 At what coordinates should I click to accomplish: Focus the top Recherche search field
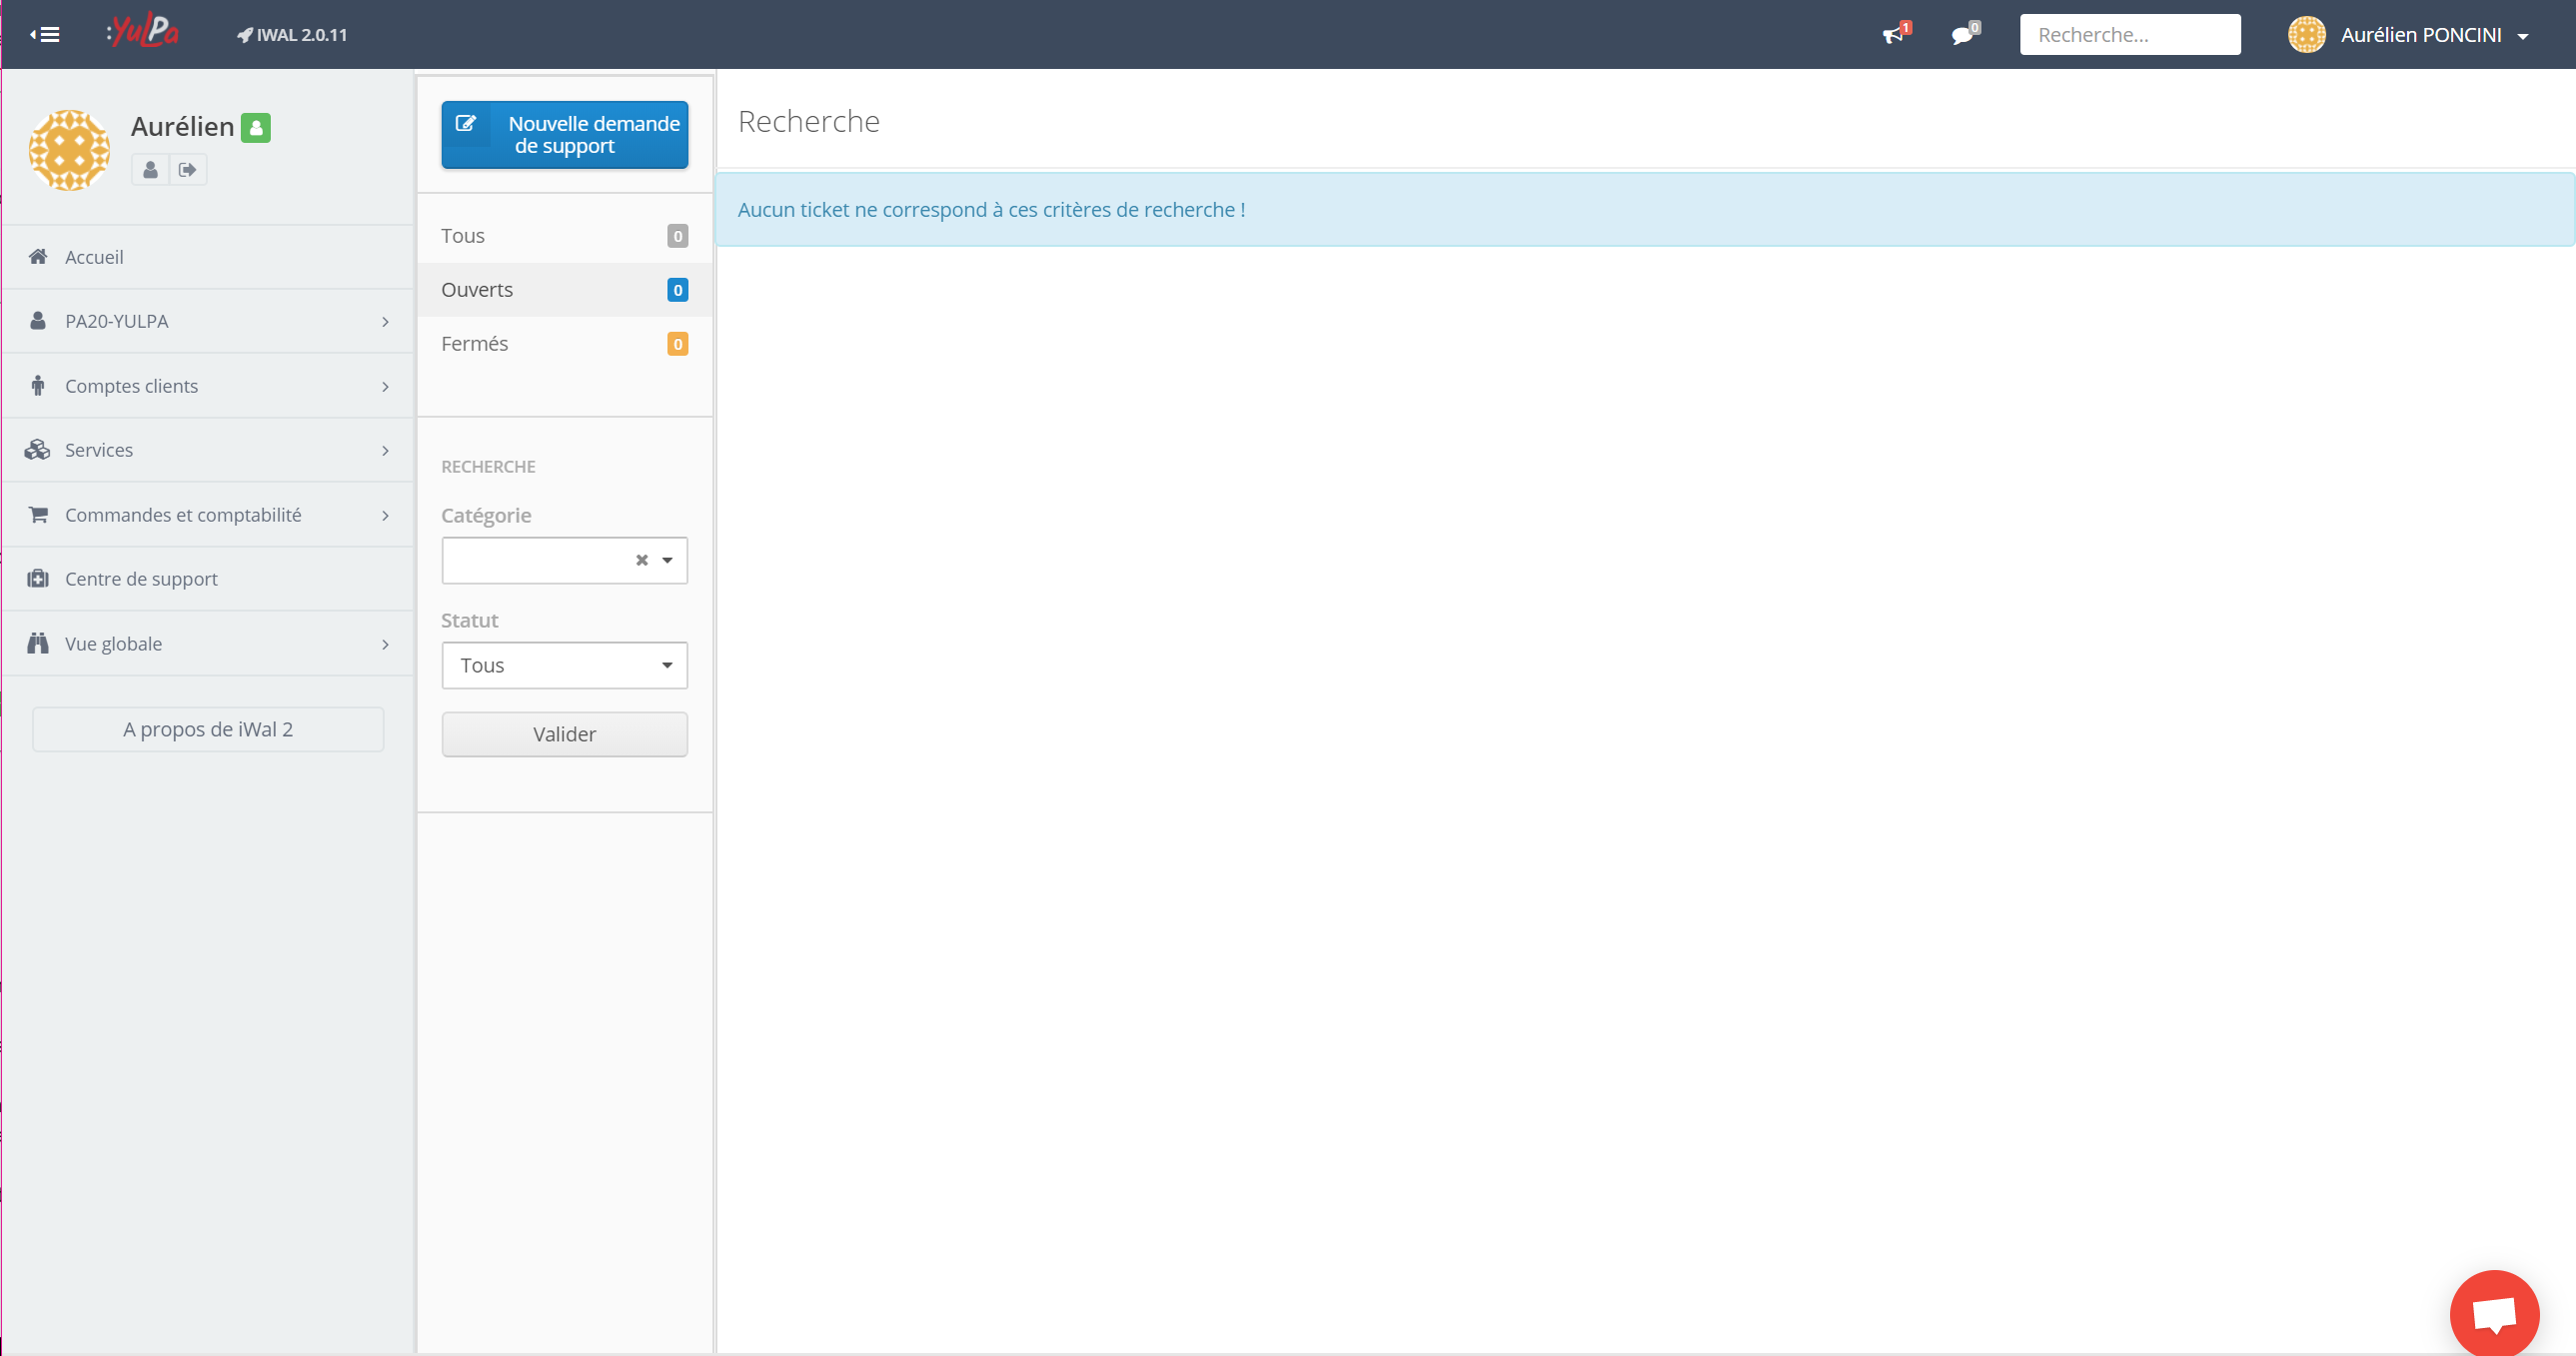point(2129,34)
